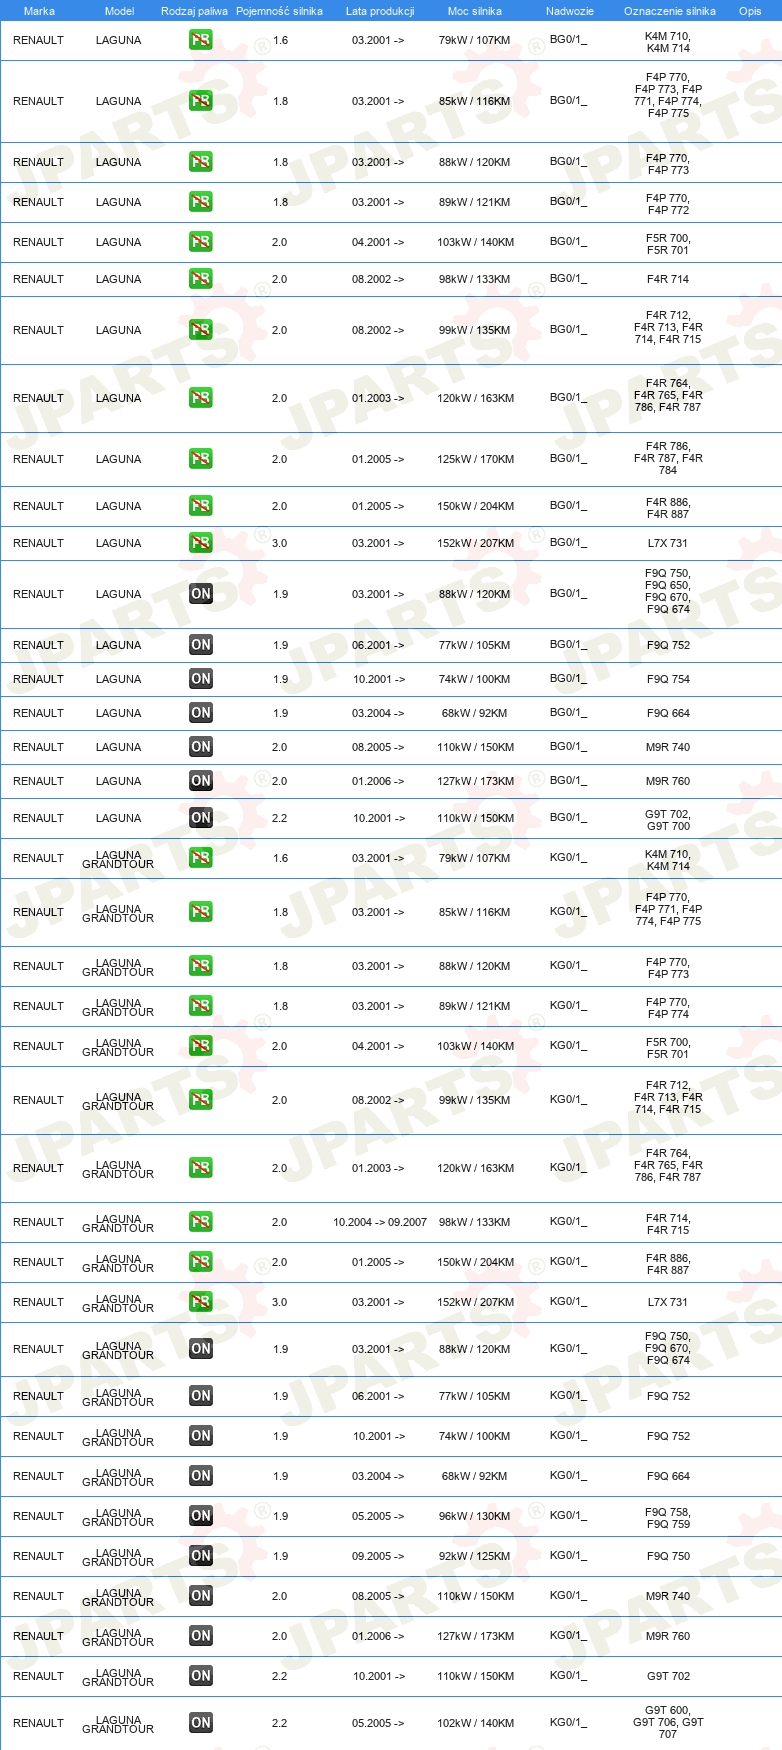The height and width of the screenshot is (1750, 782).
Task: Click engine codes G9T 600, G9T 706, G9T 707
Action: pos(668,1722)
